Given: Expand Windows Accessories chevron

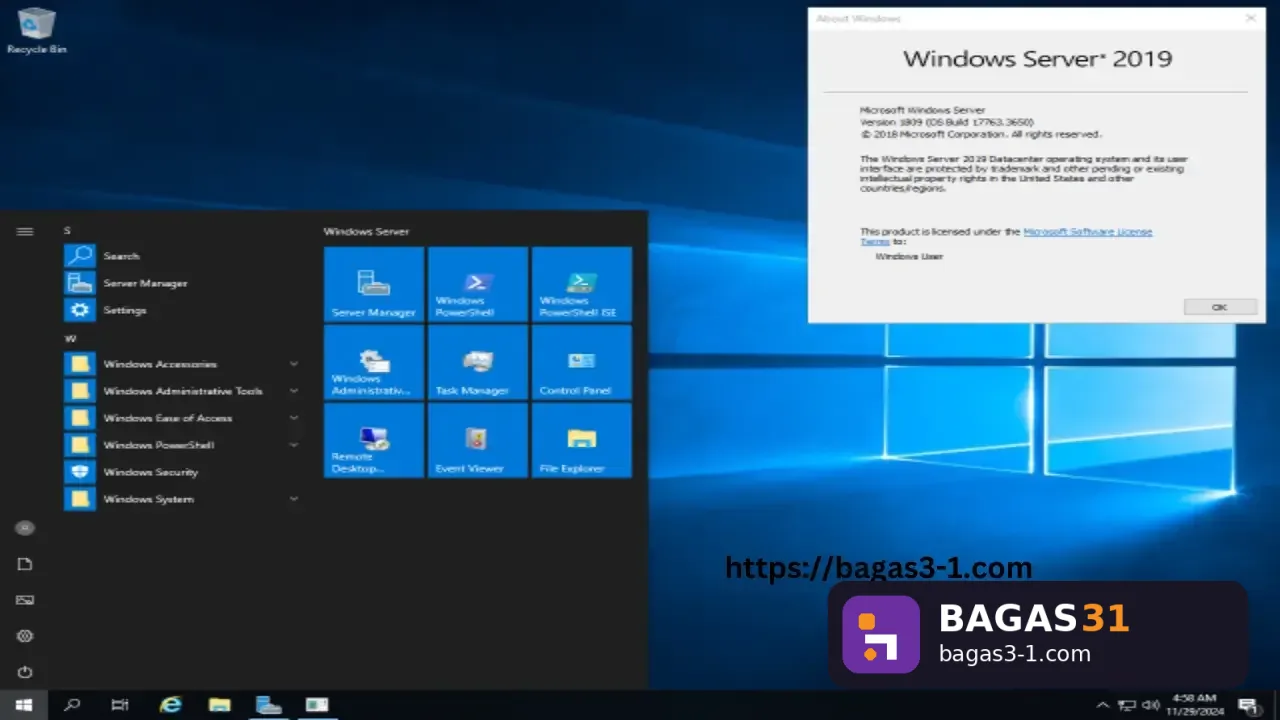Looking at the screenshot, I should 294,364.
